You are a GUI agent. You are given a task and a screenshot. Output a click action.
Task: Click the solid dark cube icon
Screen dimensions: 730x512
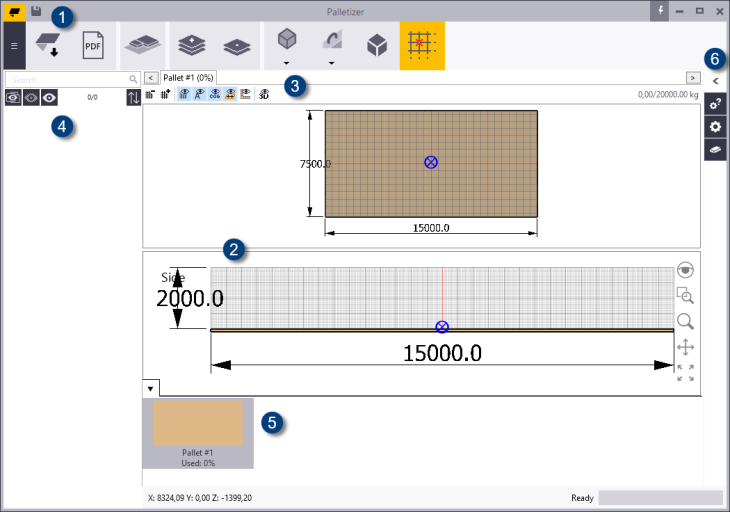[x=377, y=46]
